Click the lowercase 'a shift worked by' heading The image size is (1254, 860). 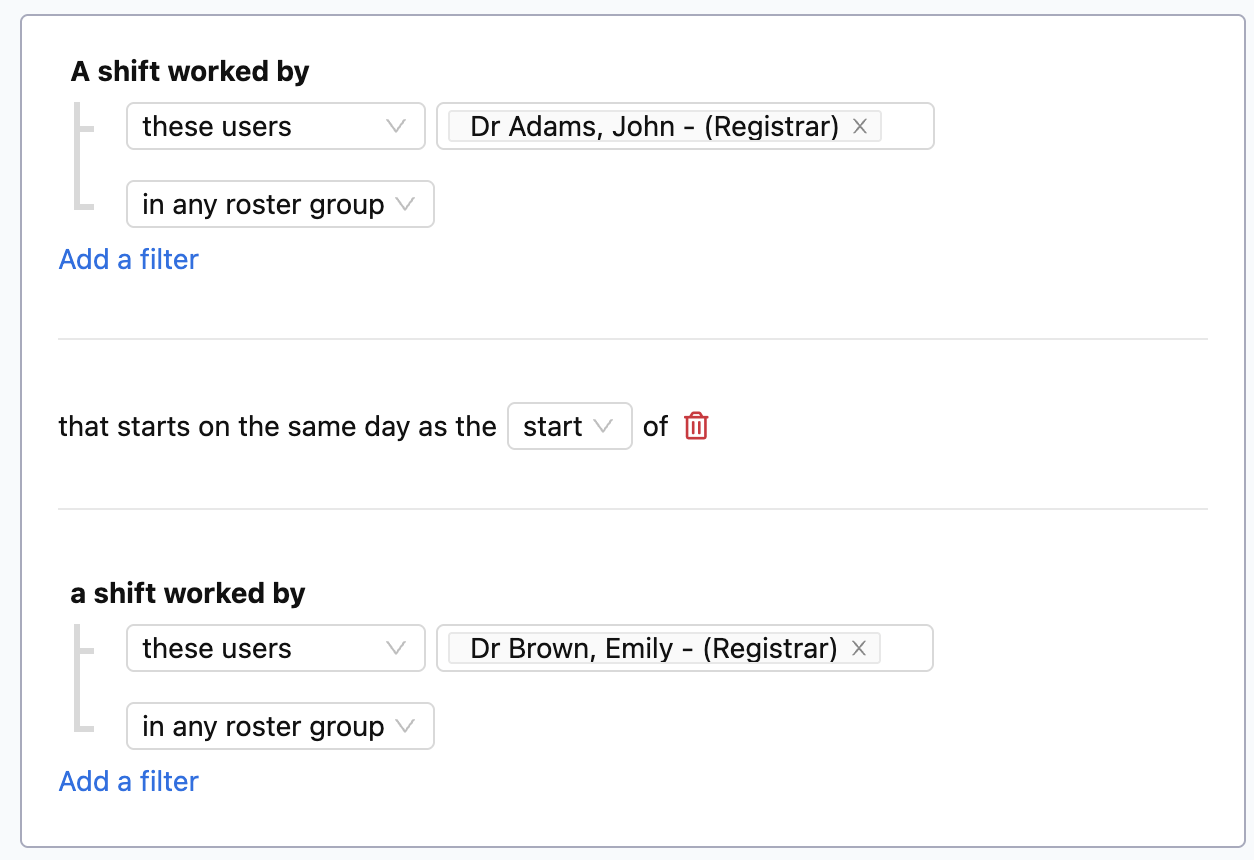(x=188, y=594)
